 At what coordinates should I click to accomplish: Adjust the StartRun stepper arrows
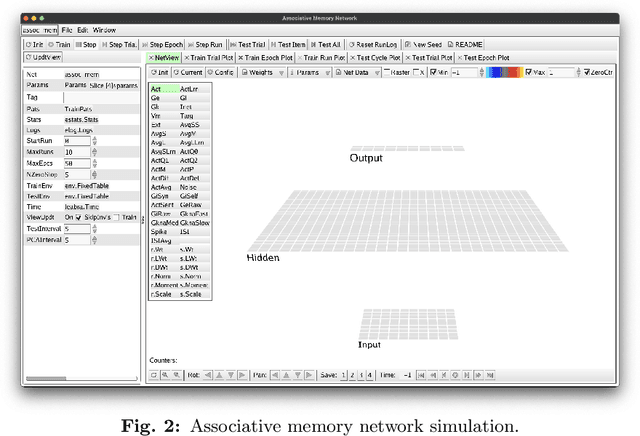coord(95,141)
